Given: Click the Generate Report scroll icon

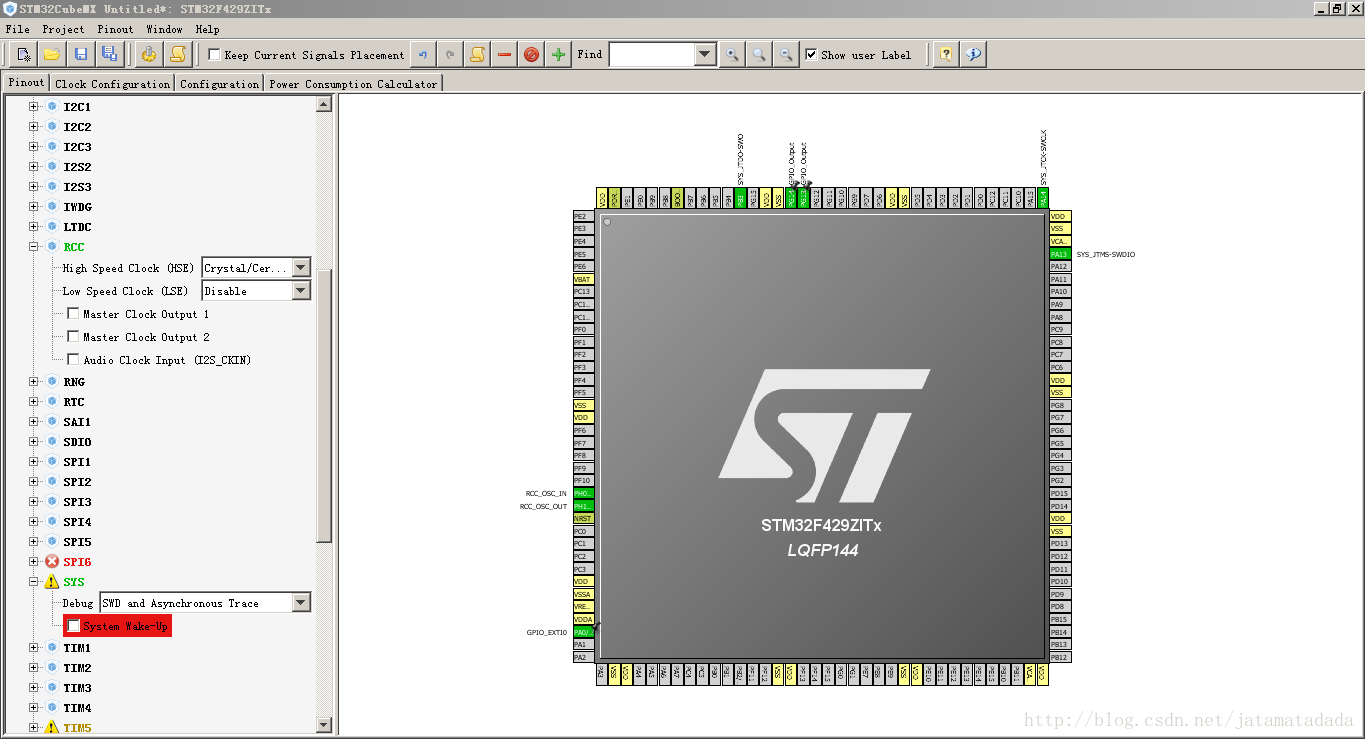Looking at the screenshot, I should 178,54.
